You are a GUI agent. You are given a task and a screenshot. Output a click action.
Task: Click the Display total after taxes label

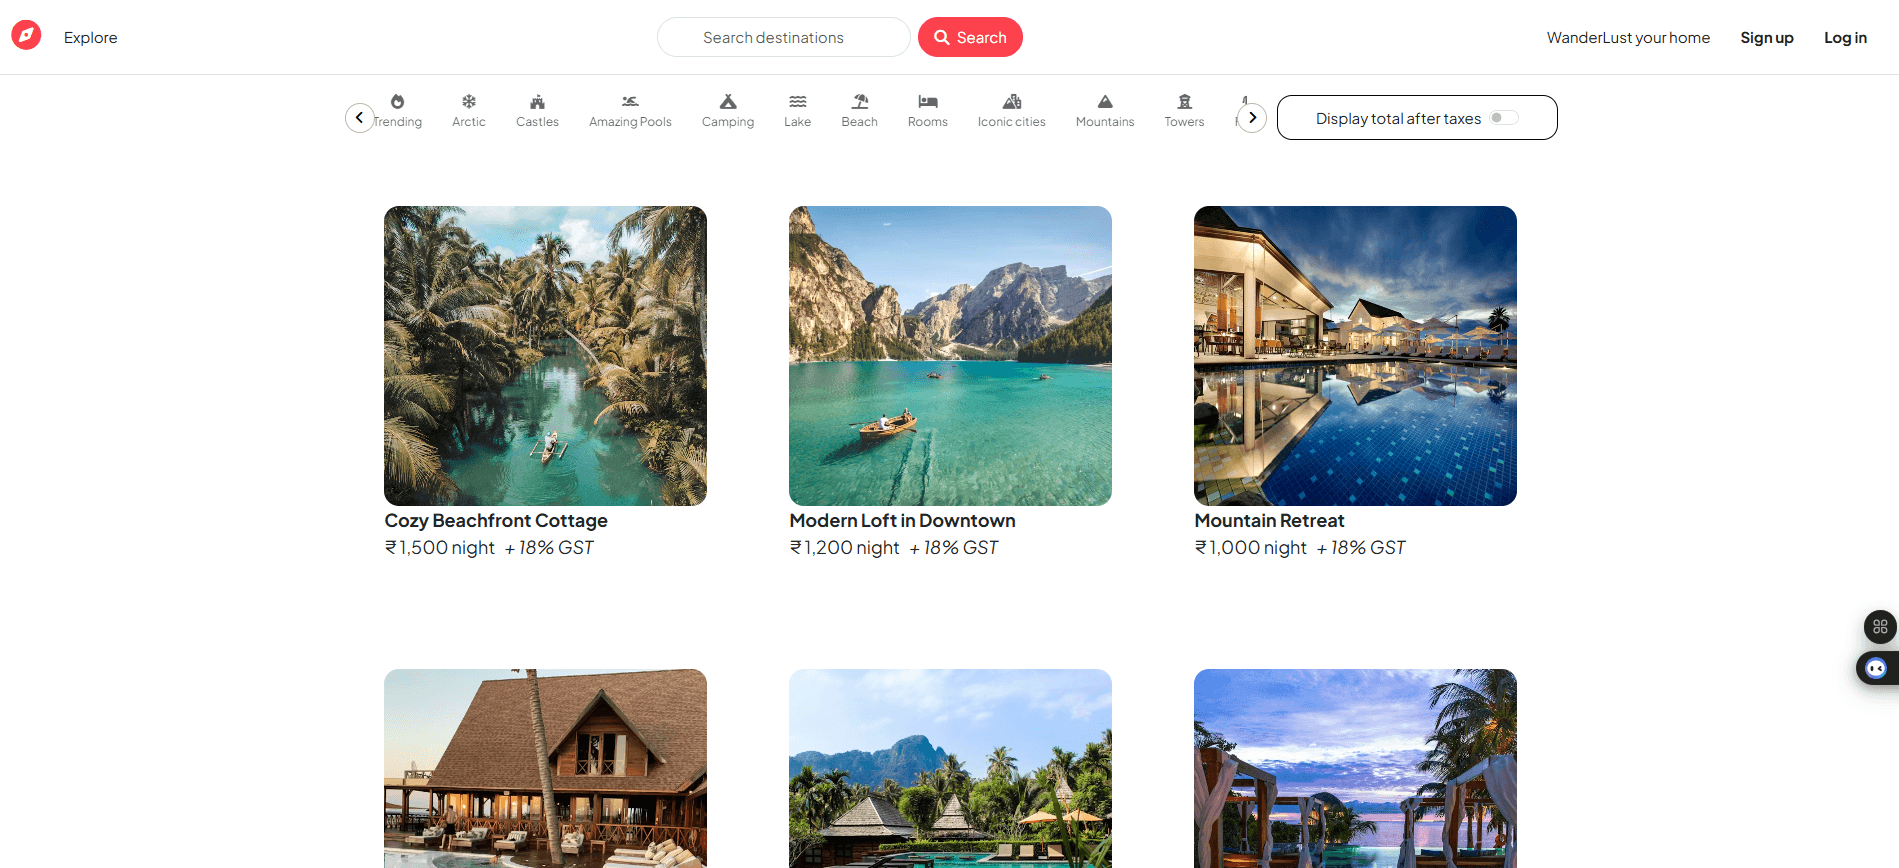[1398, 119]
